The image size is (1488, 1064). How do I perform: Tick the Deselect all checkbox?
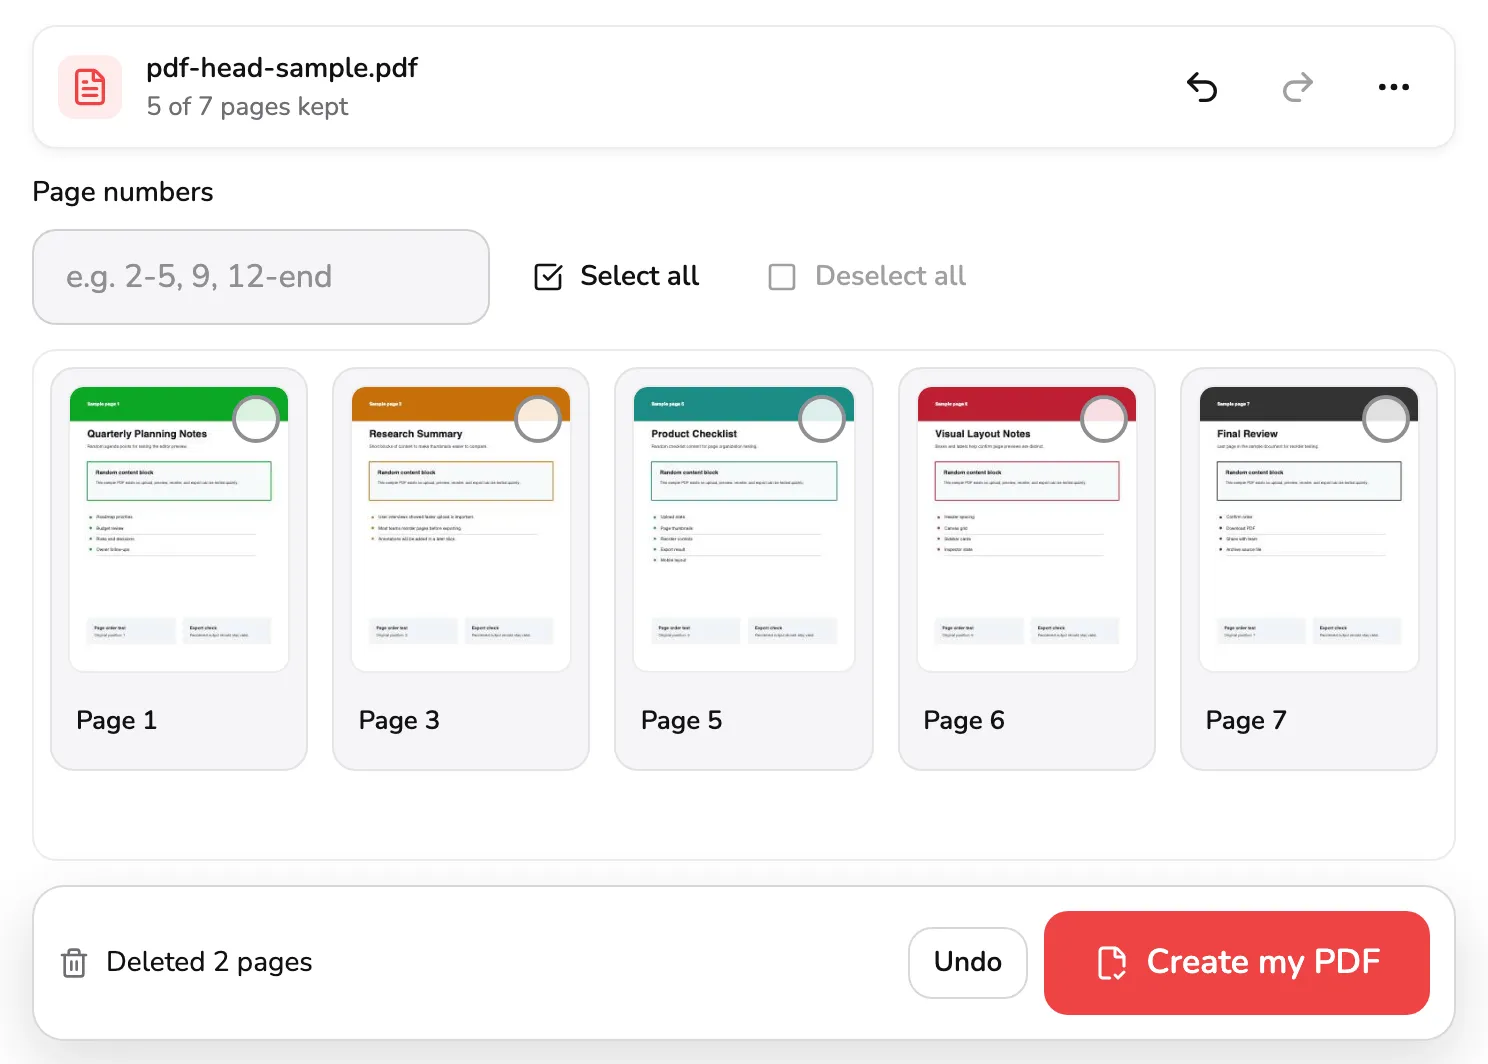tap(782, 277)
